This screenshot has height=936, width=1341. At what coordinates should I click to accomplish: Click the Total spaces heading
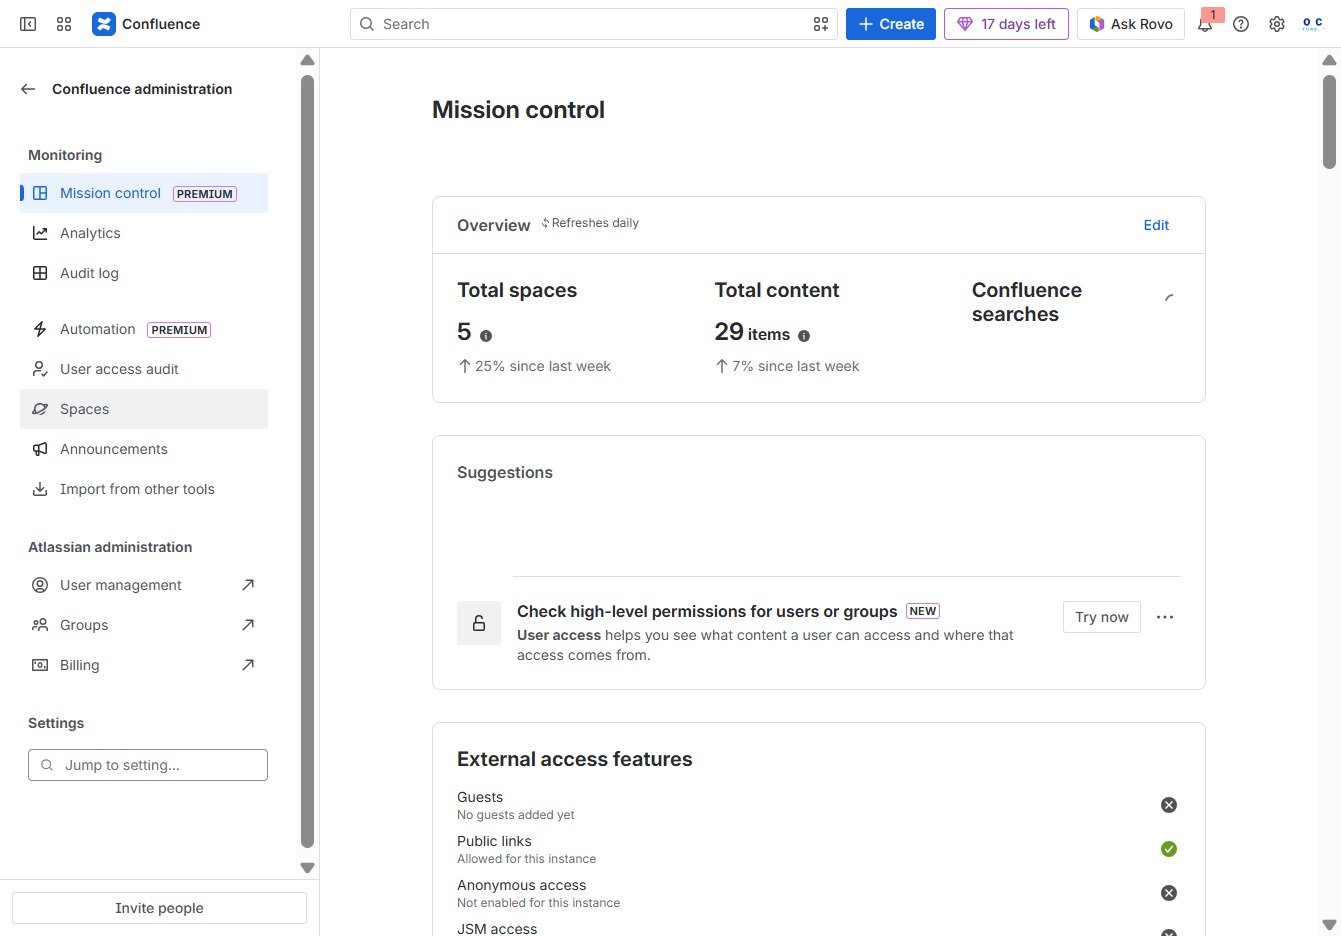(x=517, y=290)
